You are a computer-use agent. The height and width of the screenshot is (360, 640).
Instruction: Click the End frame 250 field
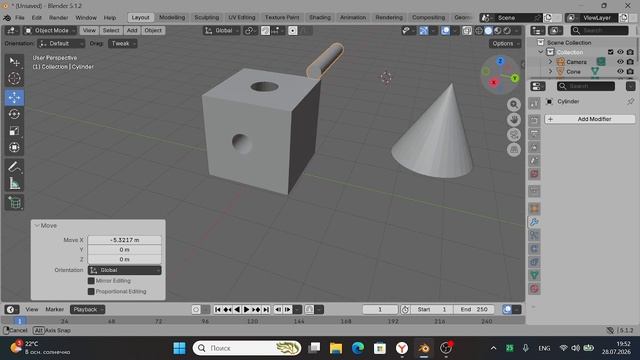[474, 309]
